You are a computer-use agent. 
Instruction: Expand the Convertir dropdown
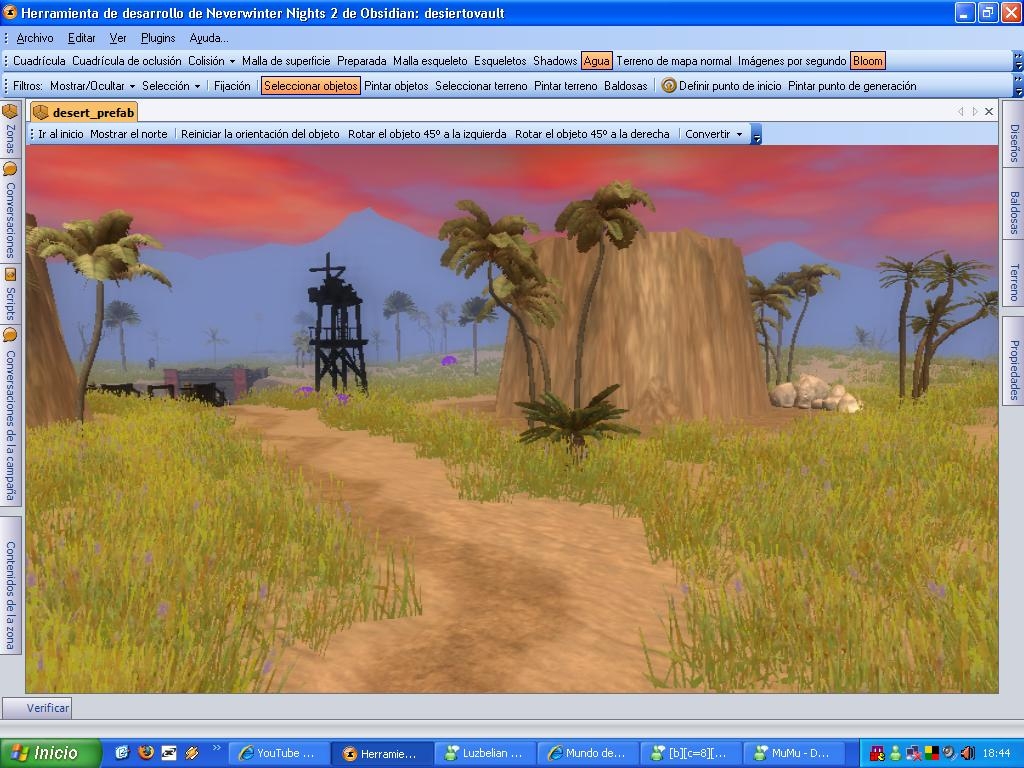click(713, 134)
